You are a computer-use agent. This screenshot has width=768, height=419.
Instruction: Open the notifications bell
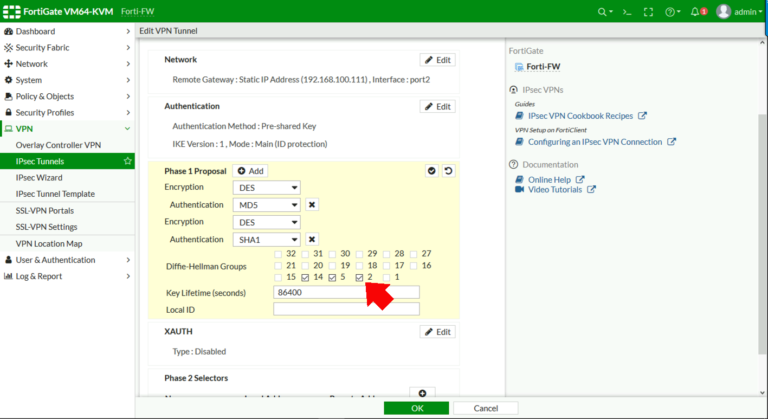(698, 12)
